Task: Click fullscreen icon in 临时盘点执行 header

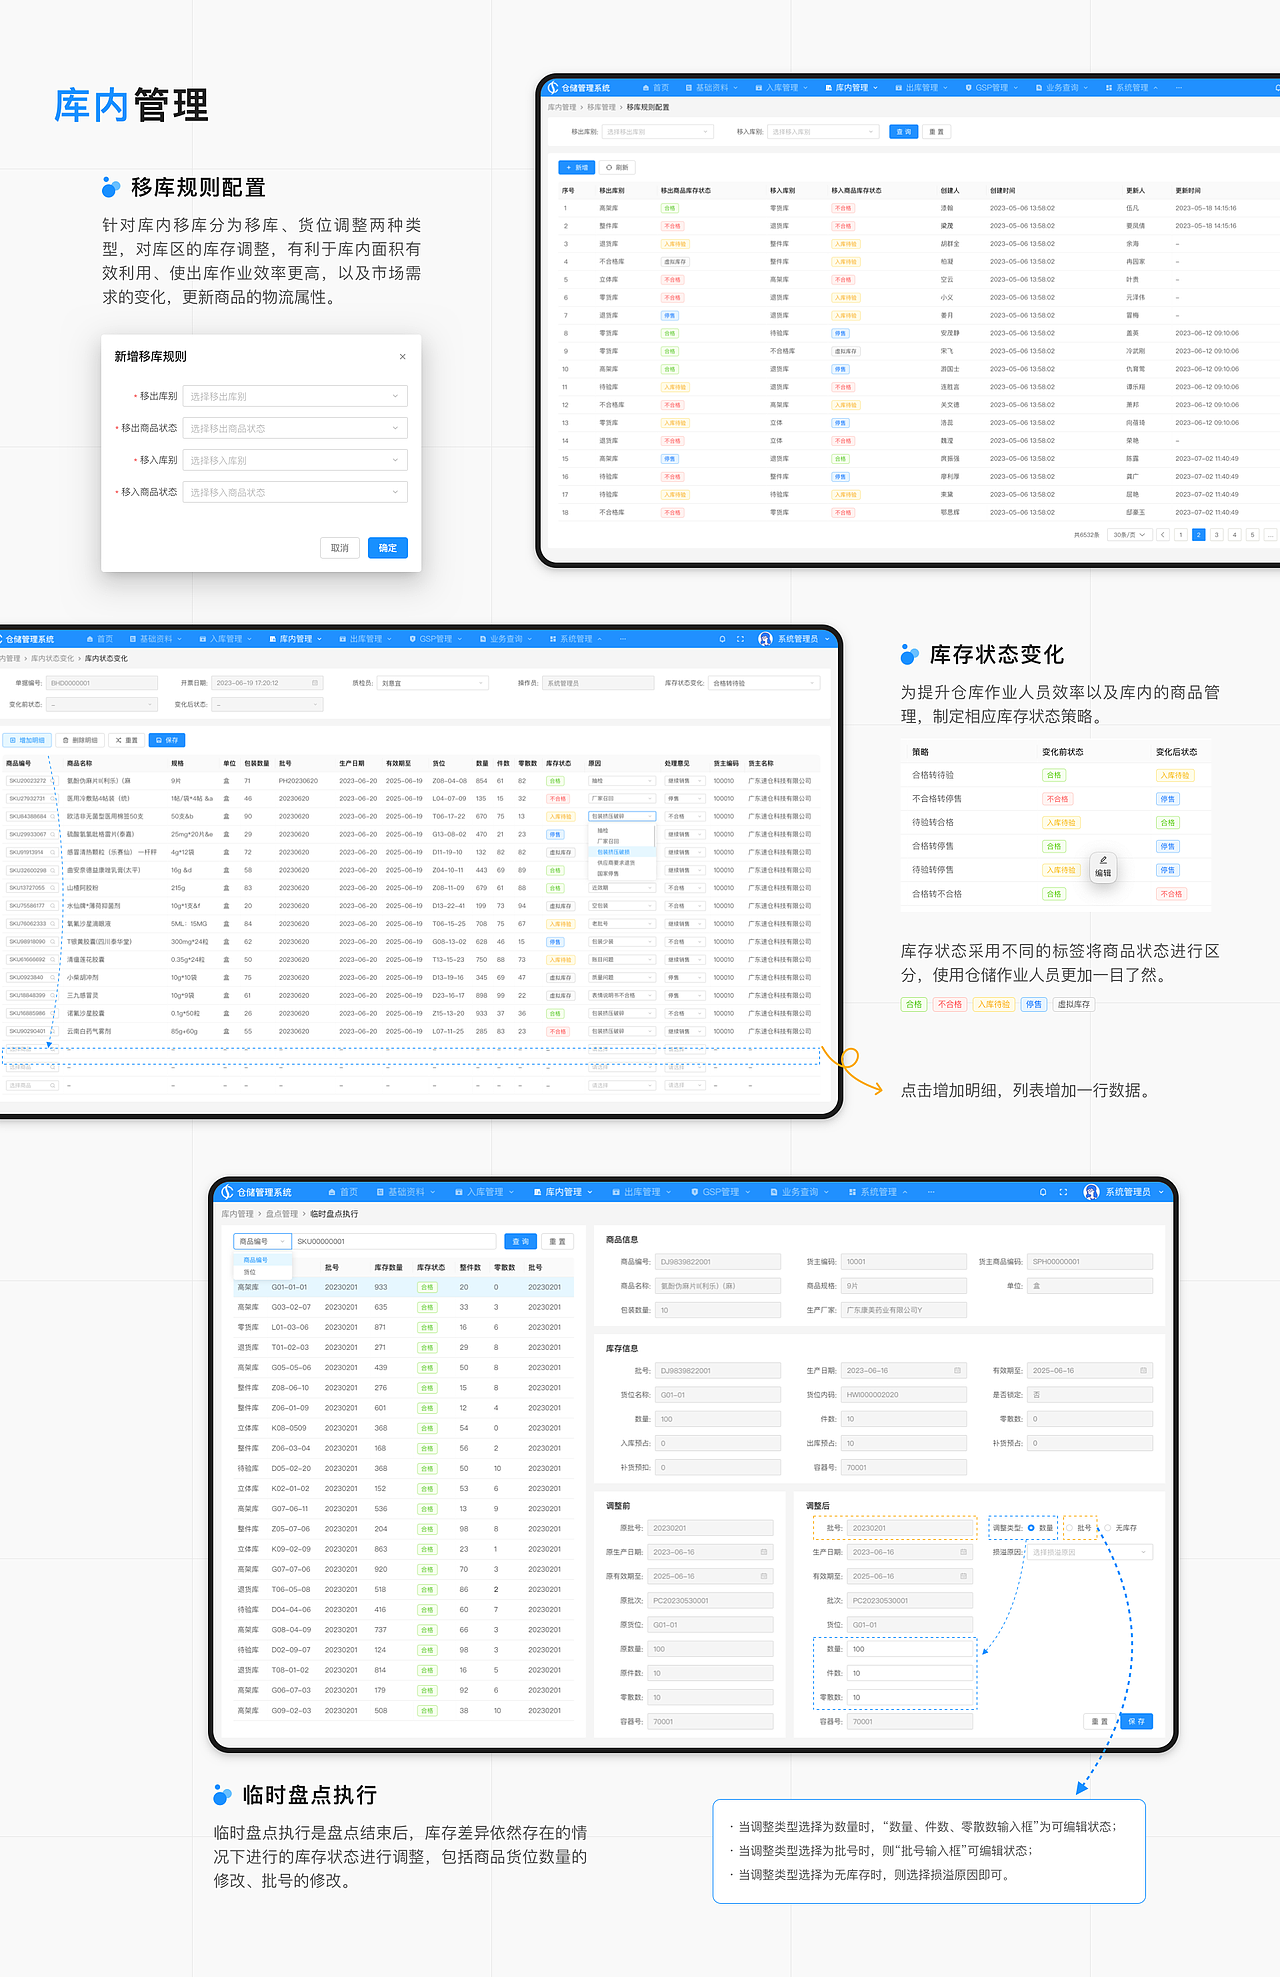Action: click(x=1063, y=1192)
